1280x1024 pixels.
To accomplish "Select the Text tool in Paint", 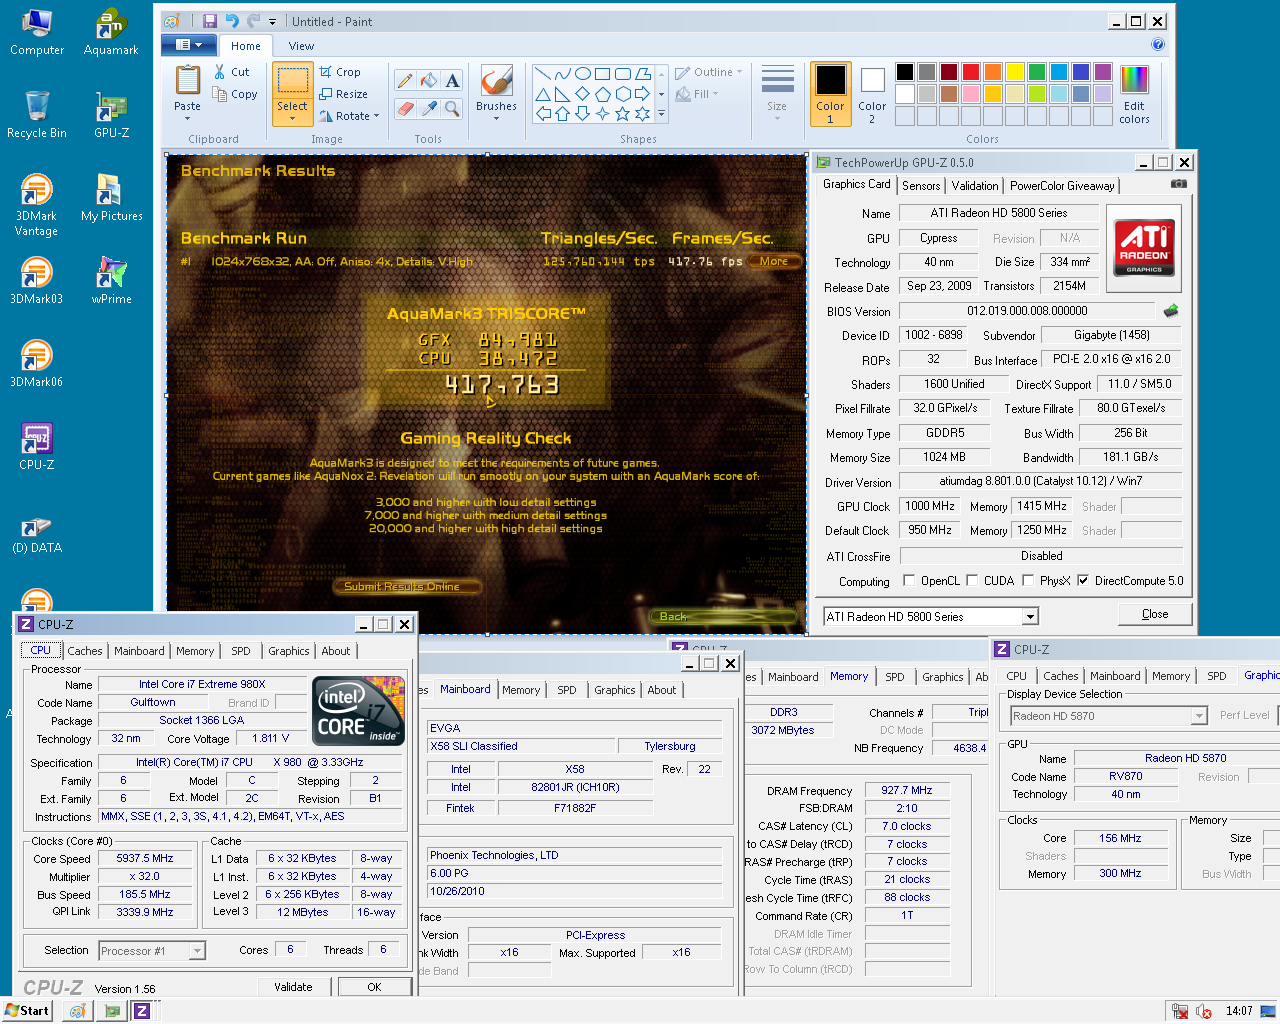I will (452, 81).
